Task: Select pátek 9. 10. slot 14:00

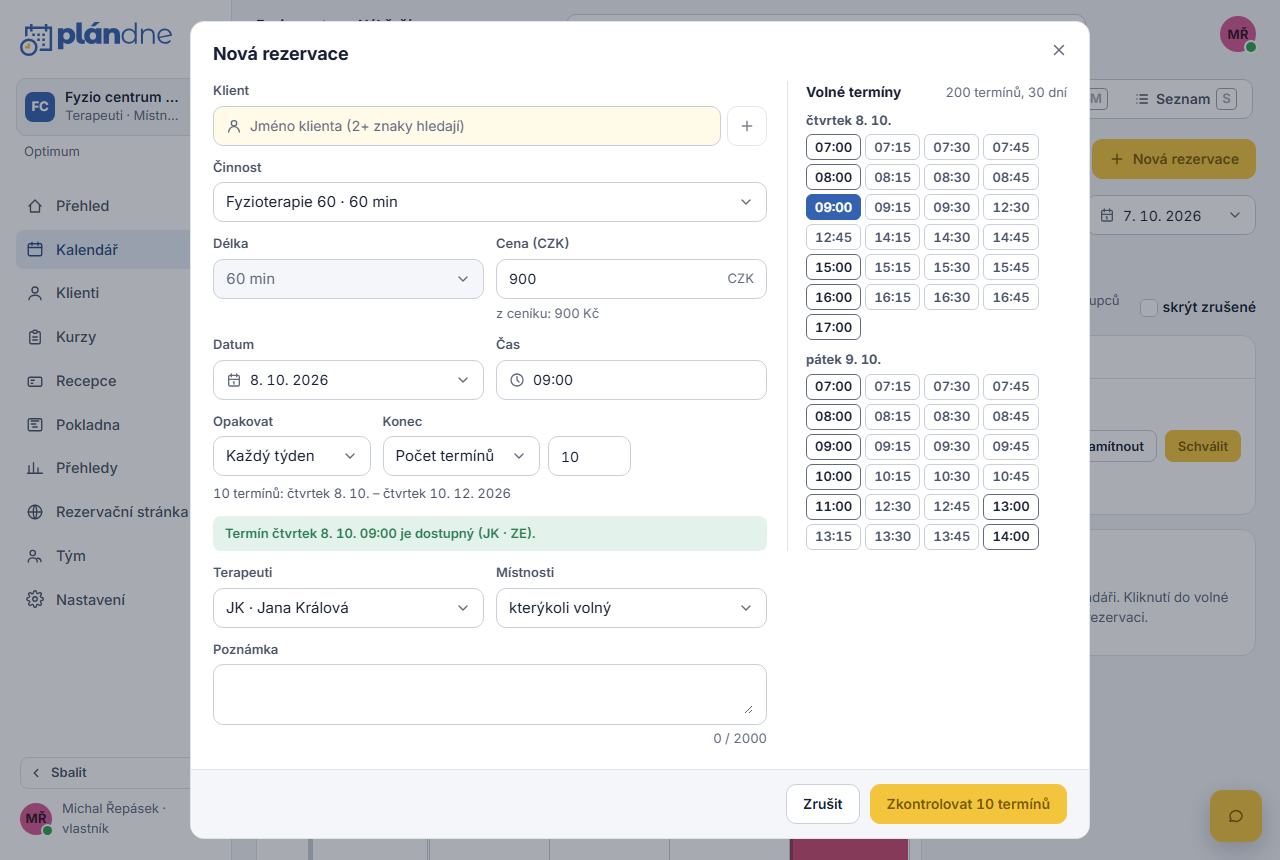Action: coord(1011,537)
